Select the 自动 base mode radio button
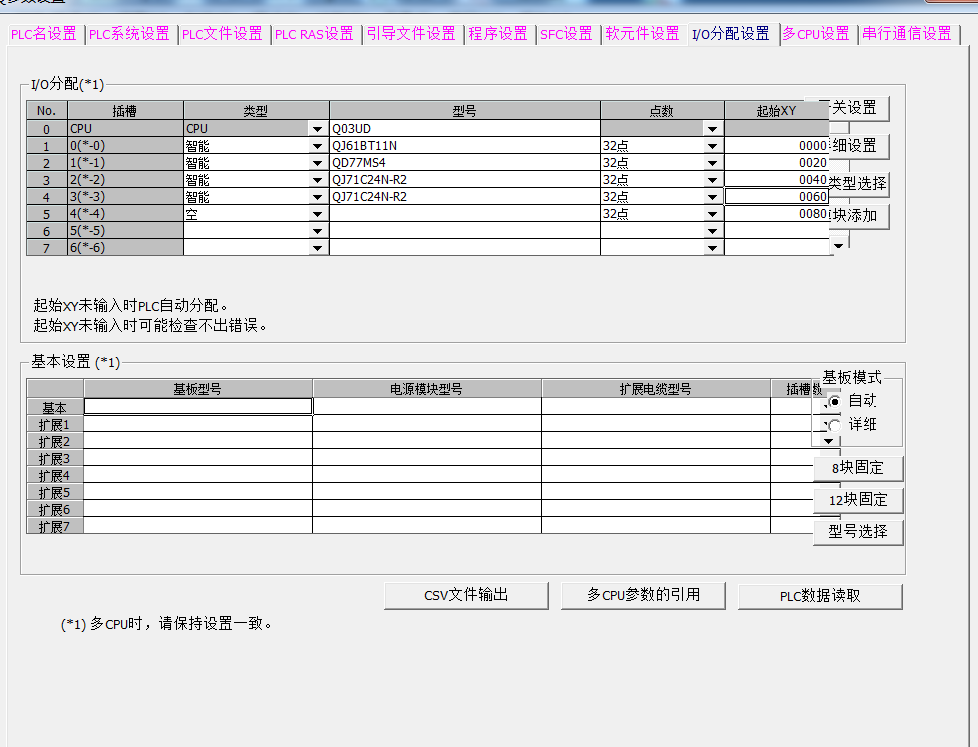 tap(835, 400)
